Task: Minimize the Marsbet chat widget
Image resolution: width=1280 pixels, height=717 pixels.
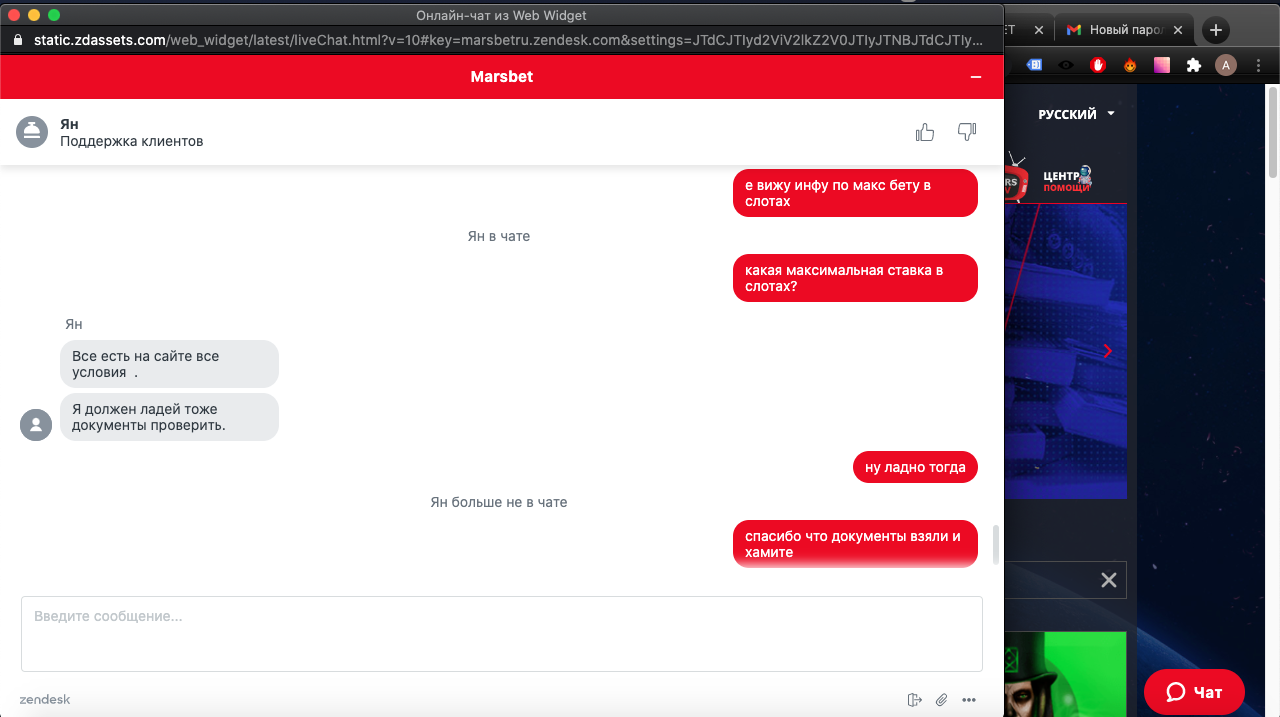Action: [x=976, y=77]
